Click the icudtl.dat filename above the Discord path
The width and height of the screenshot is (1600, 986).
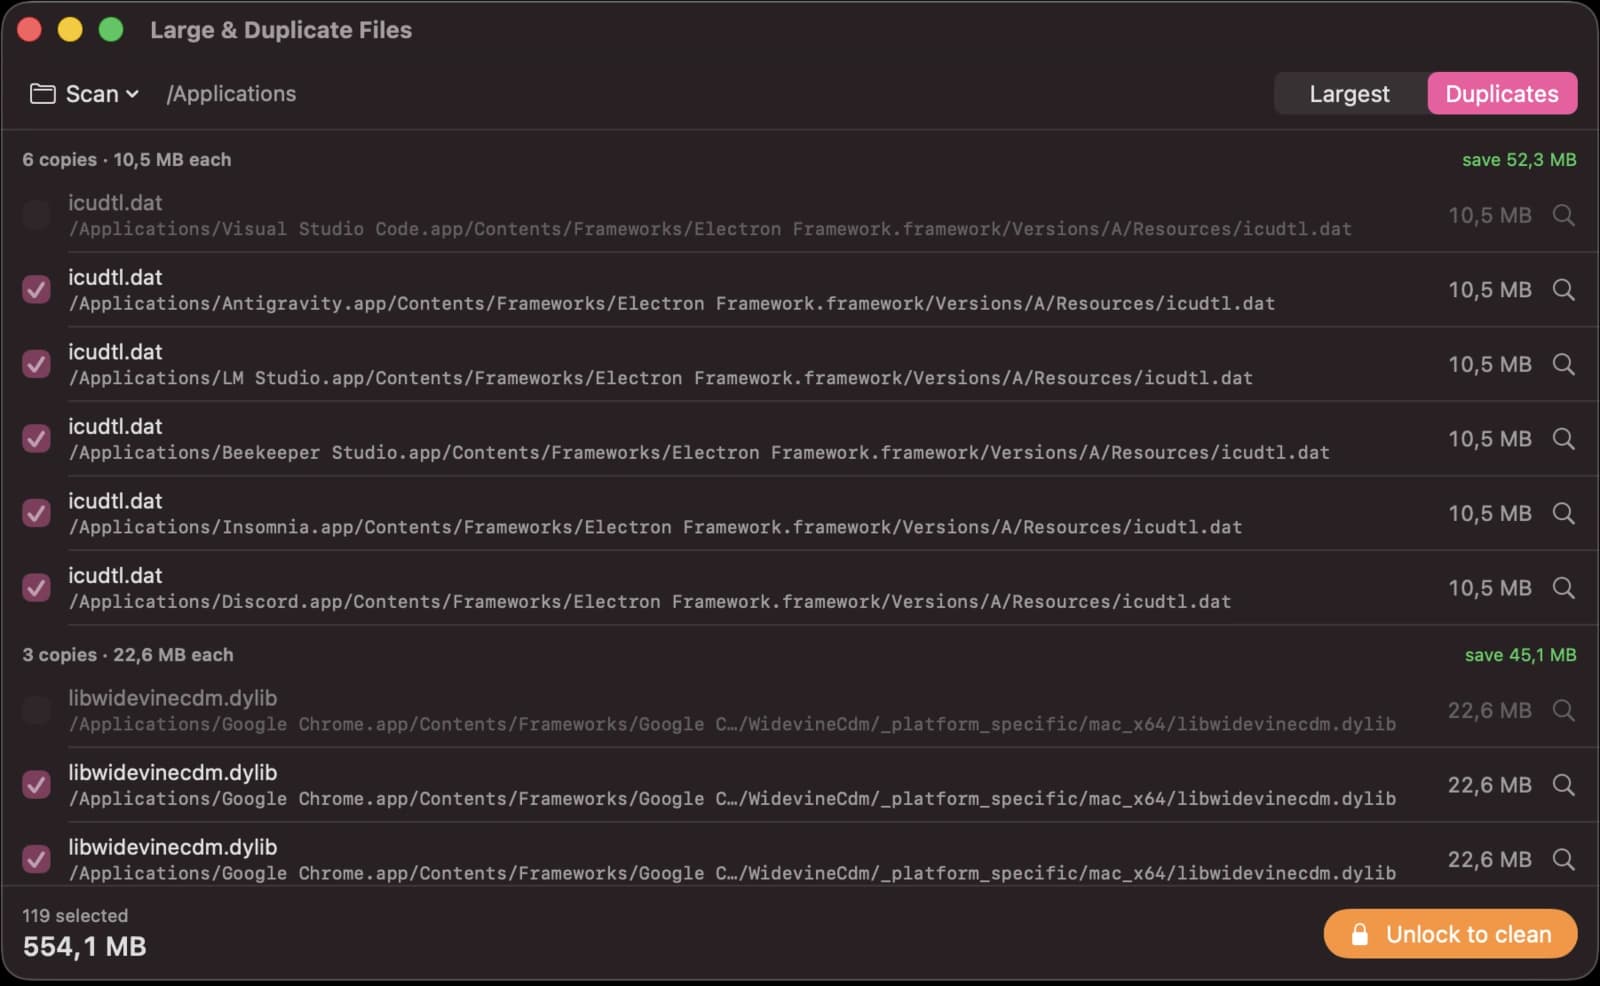(115, 575)
